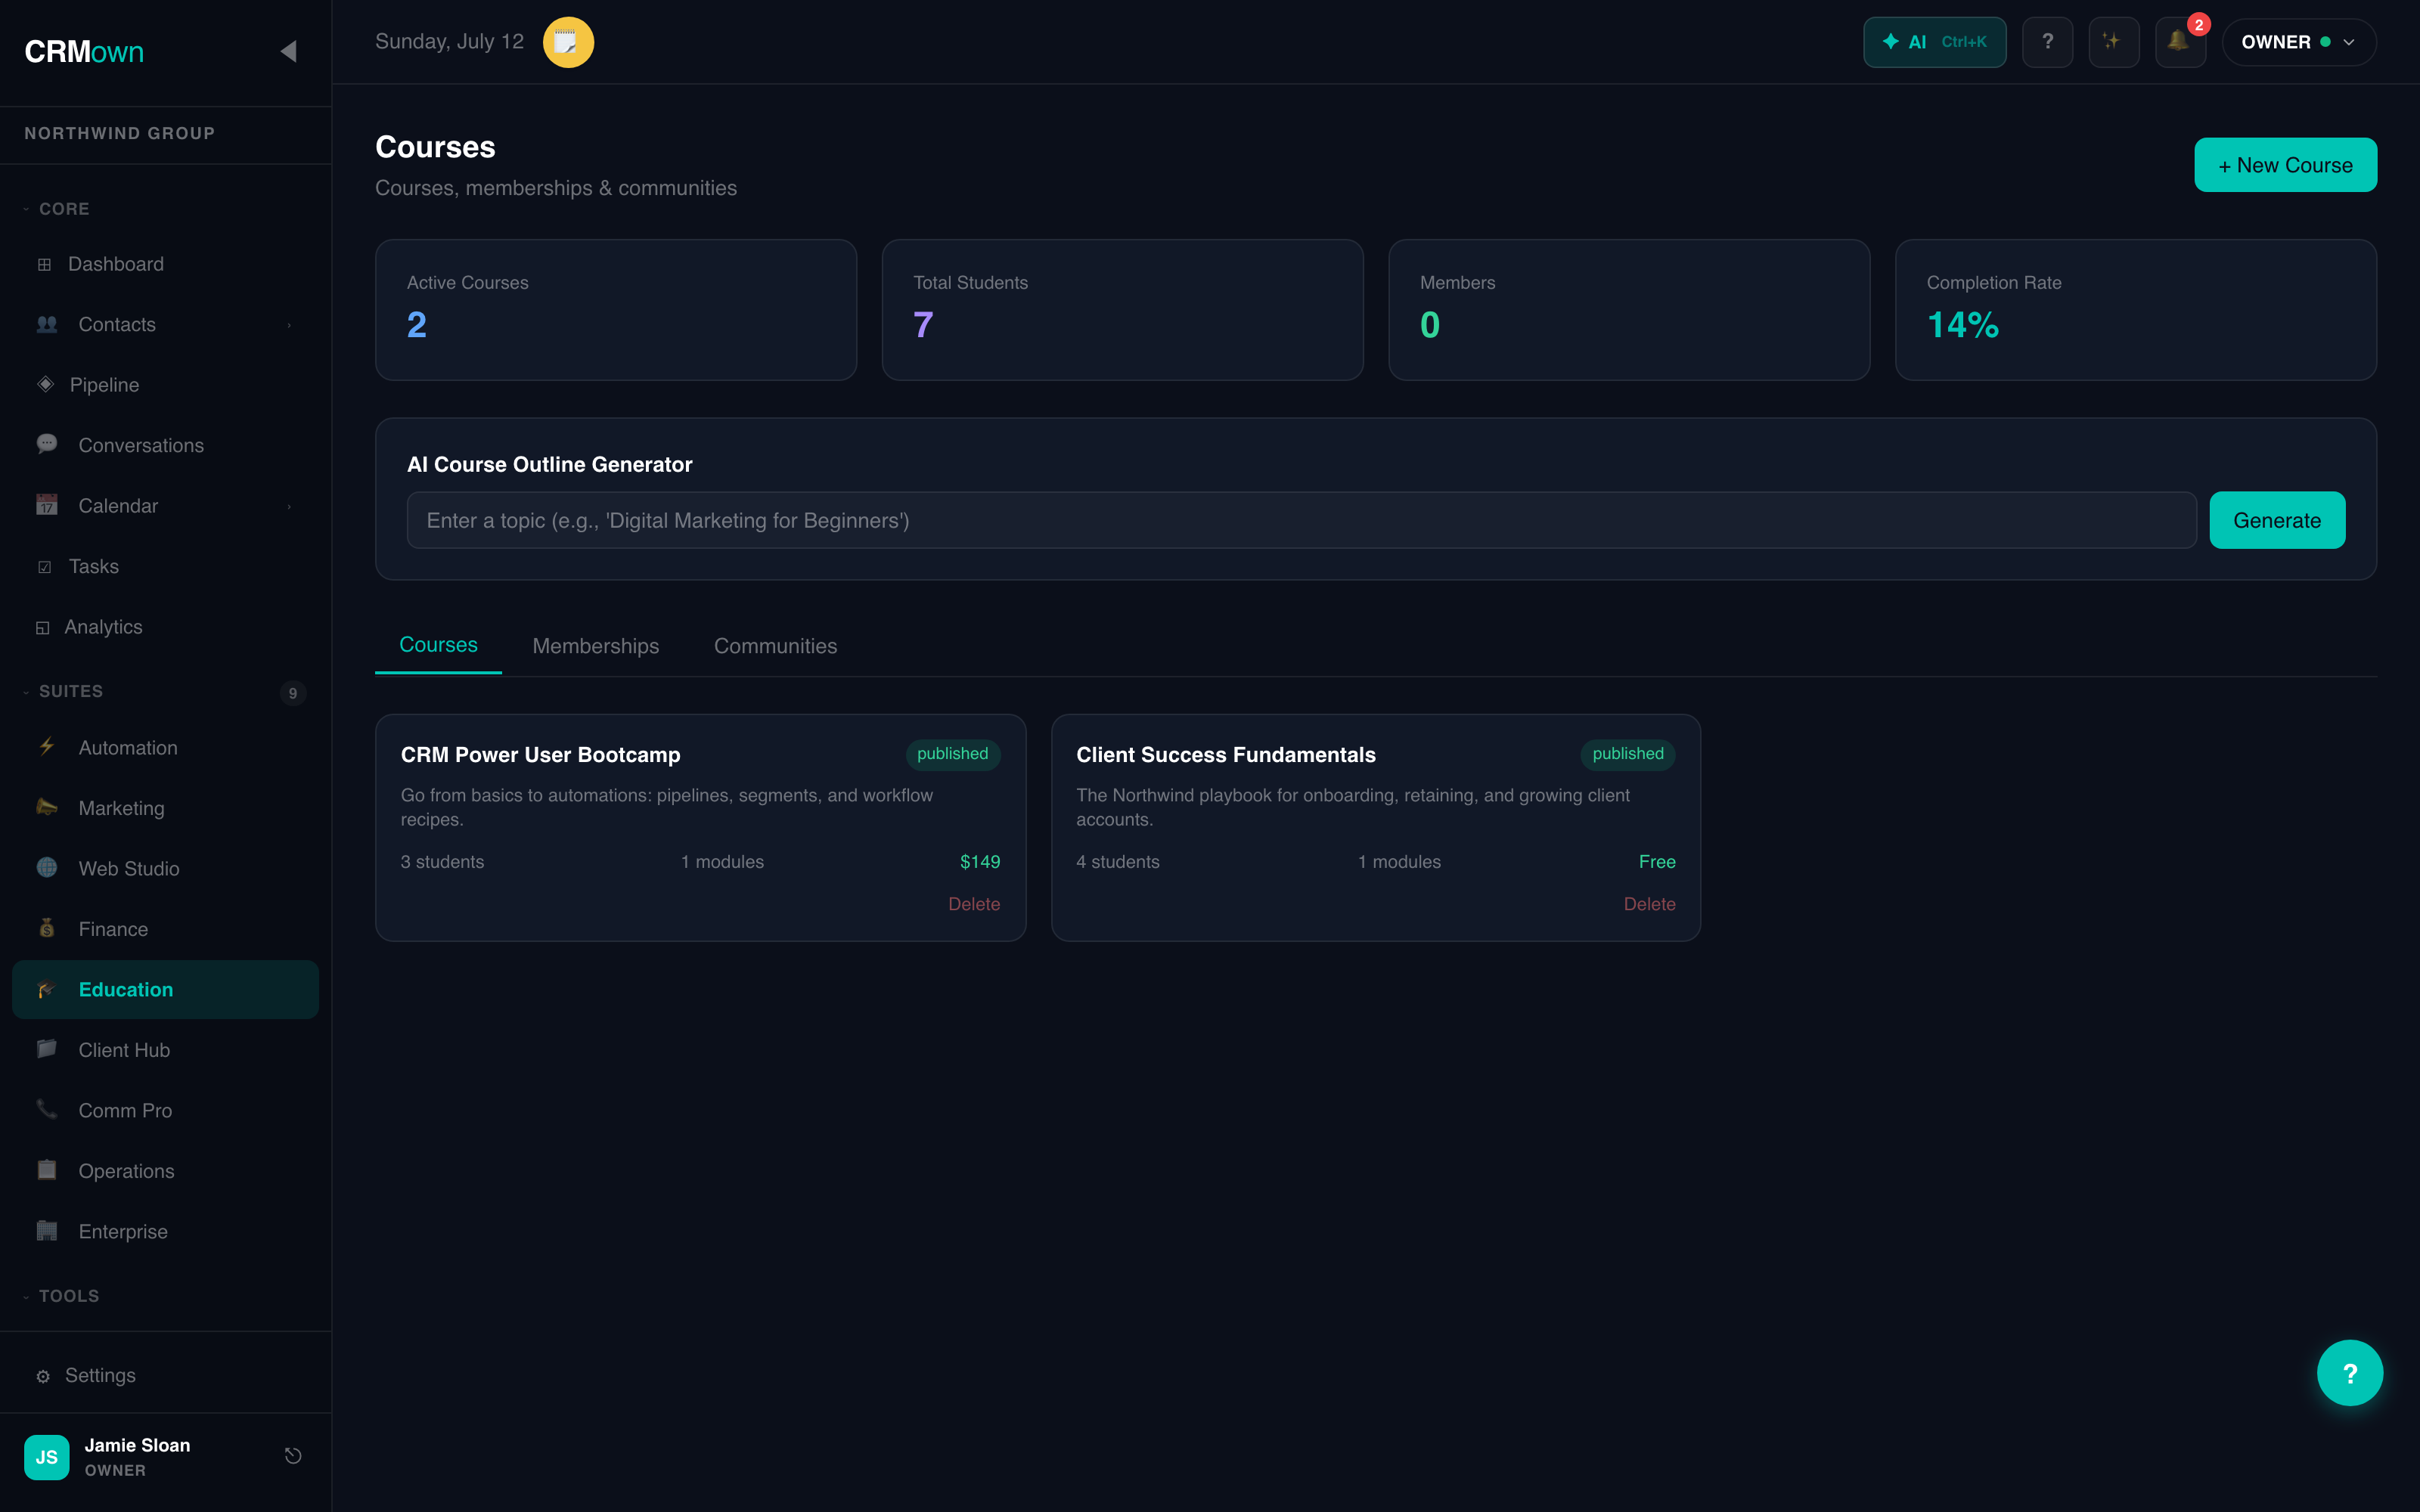
Task: Select the Courses tab
Action: 438,645
